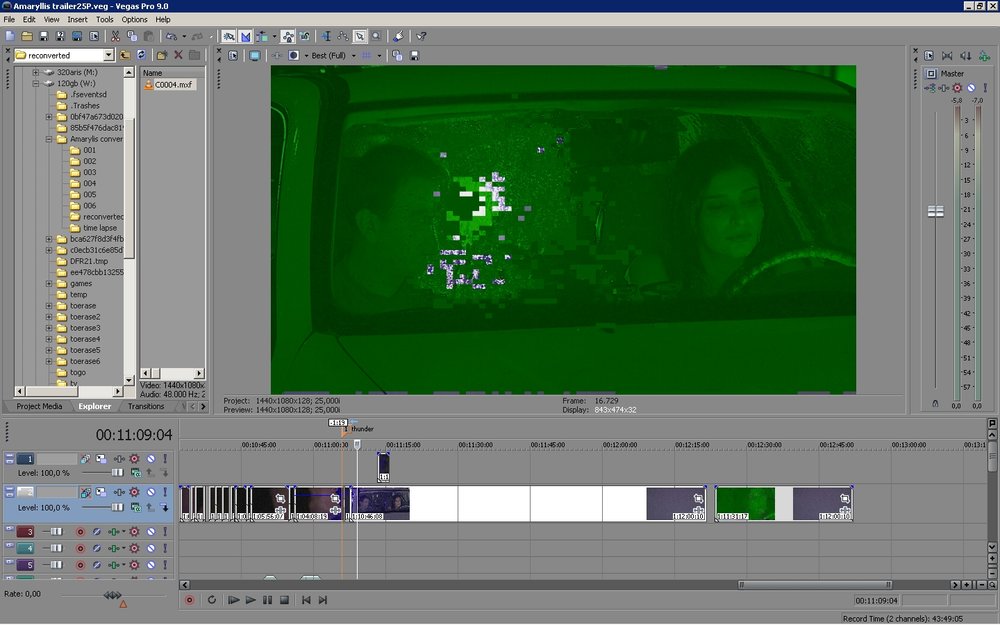Expand the toerase folder node

point(49,305)
